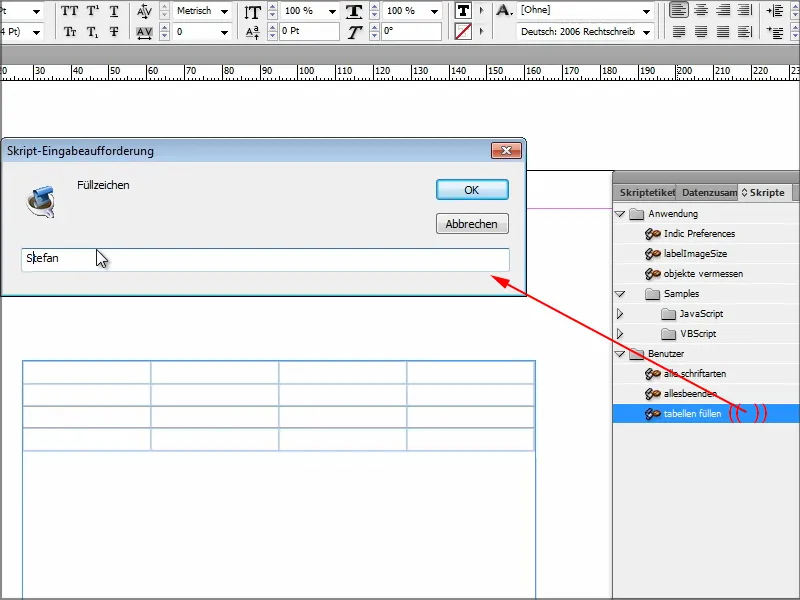Select the JavaScript folder row
Screen dimensions: 800x600
coord(706,314)
